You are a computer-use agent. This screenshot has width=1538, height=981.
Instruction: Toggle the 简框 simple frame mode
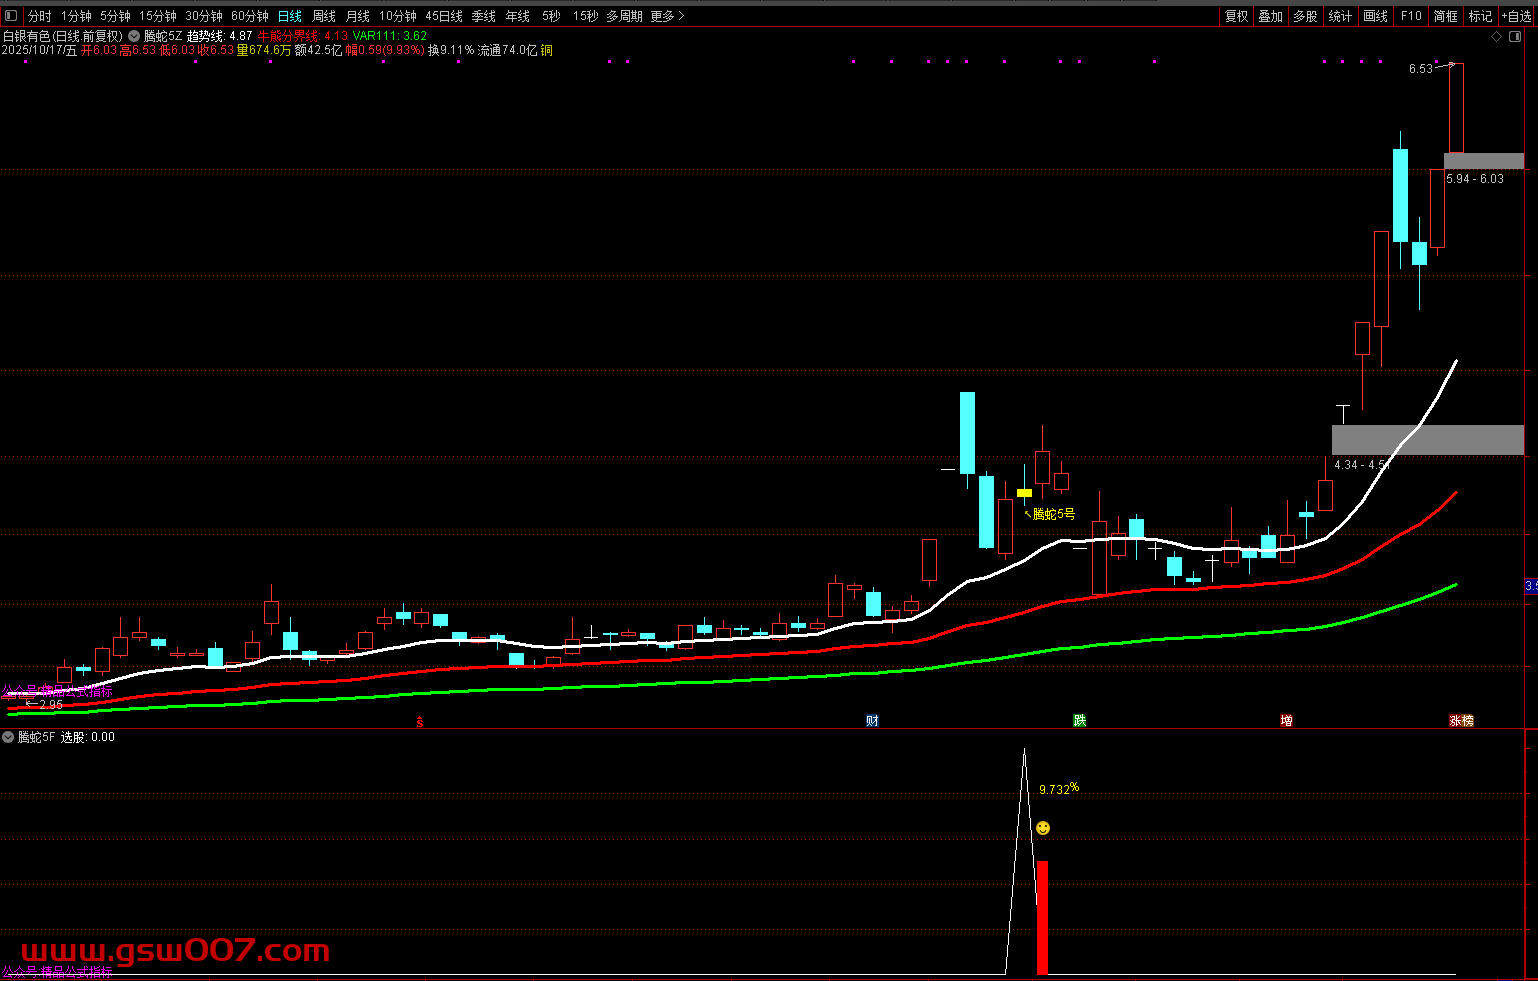coord(1445,16)
